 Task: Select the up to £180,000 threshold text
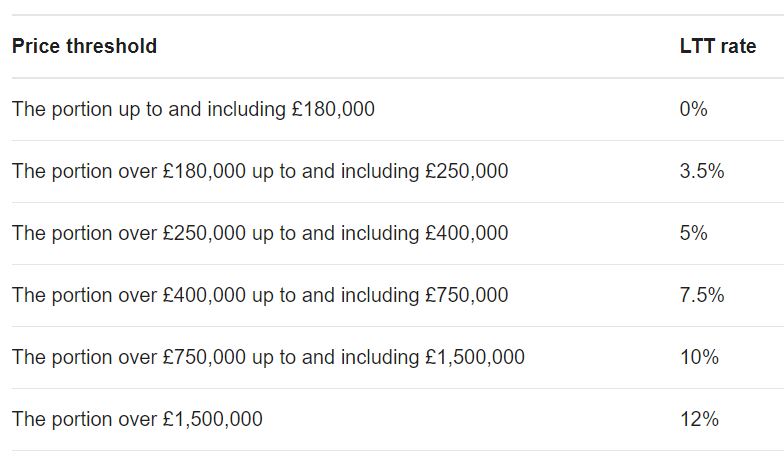pyautogui.click(x=193, y=109)
